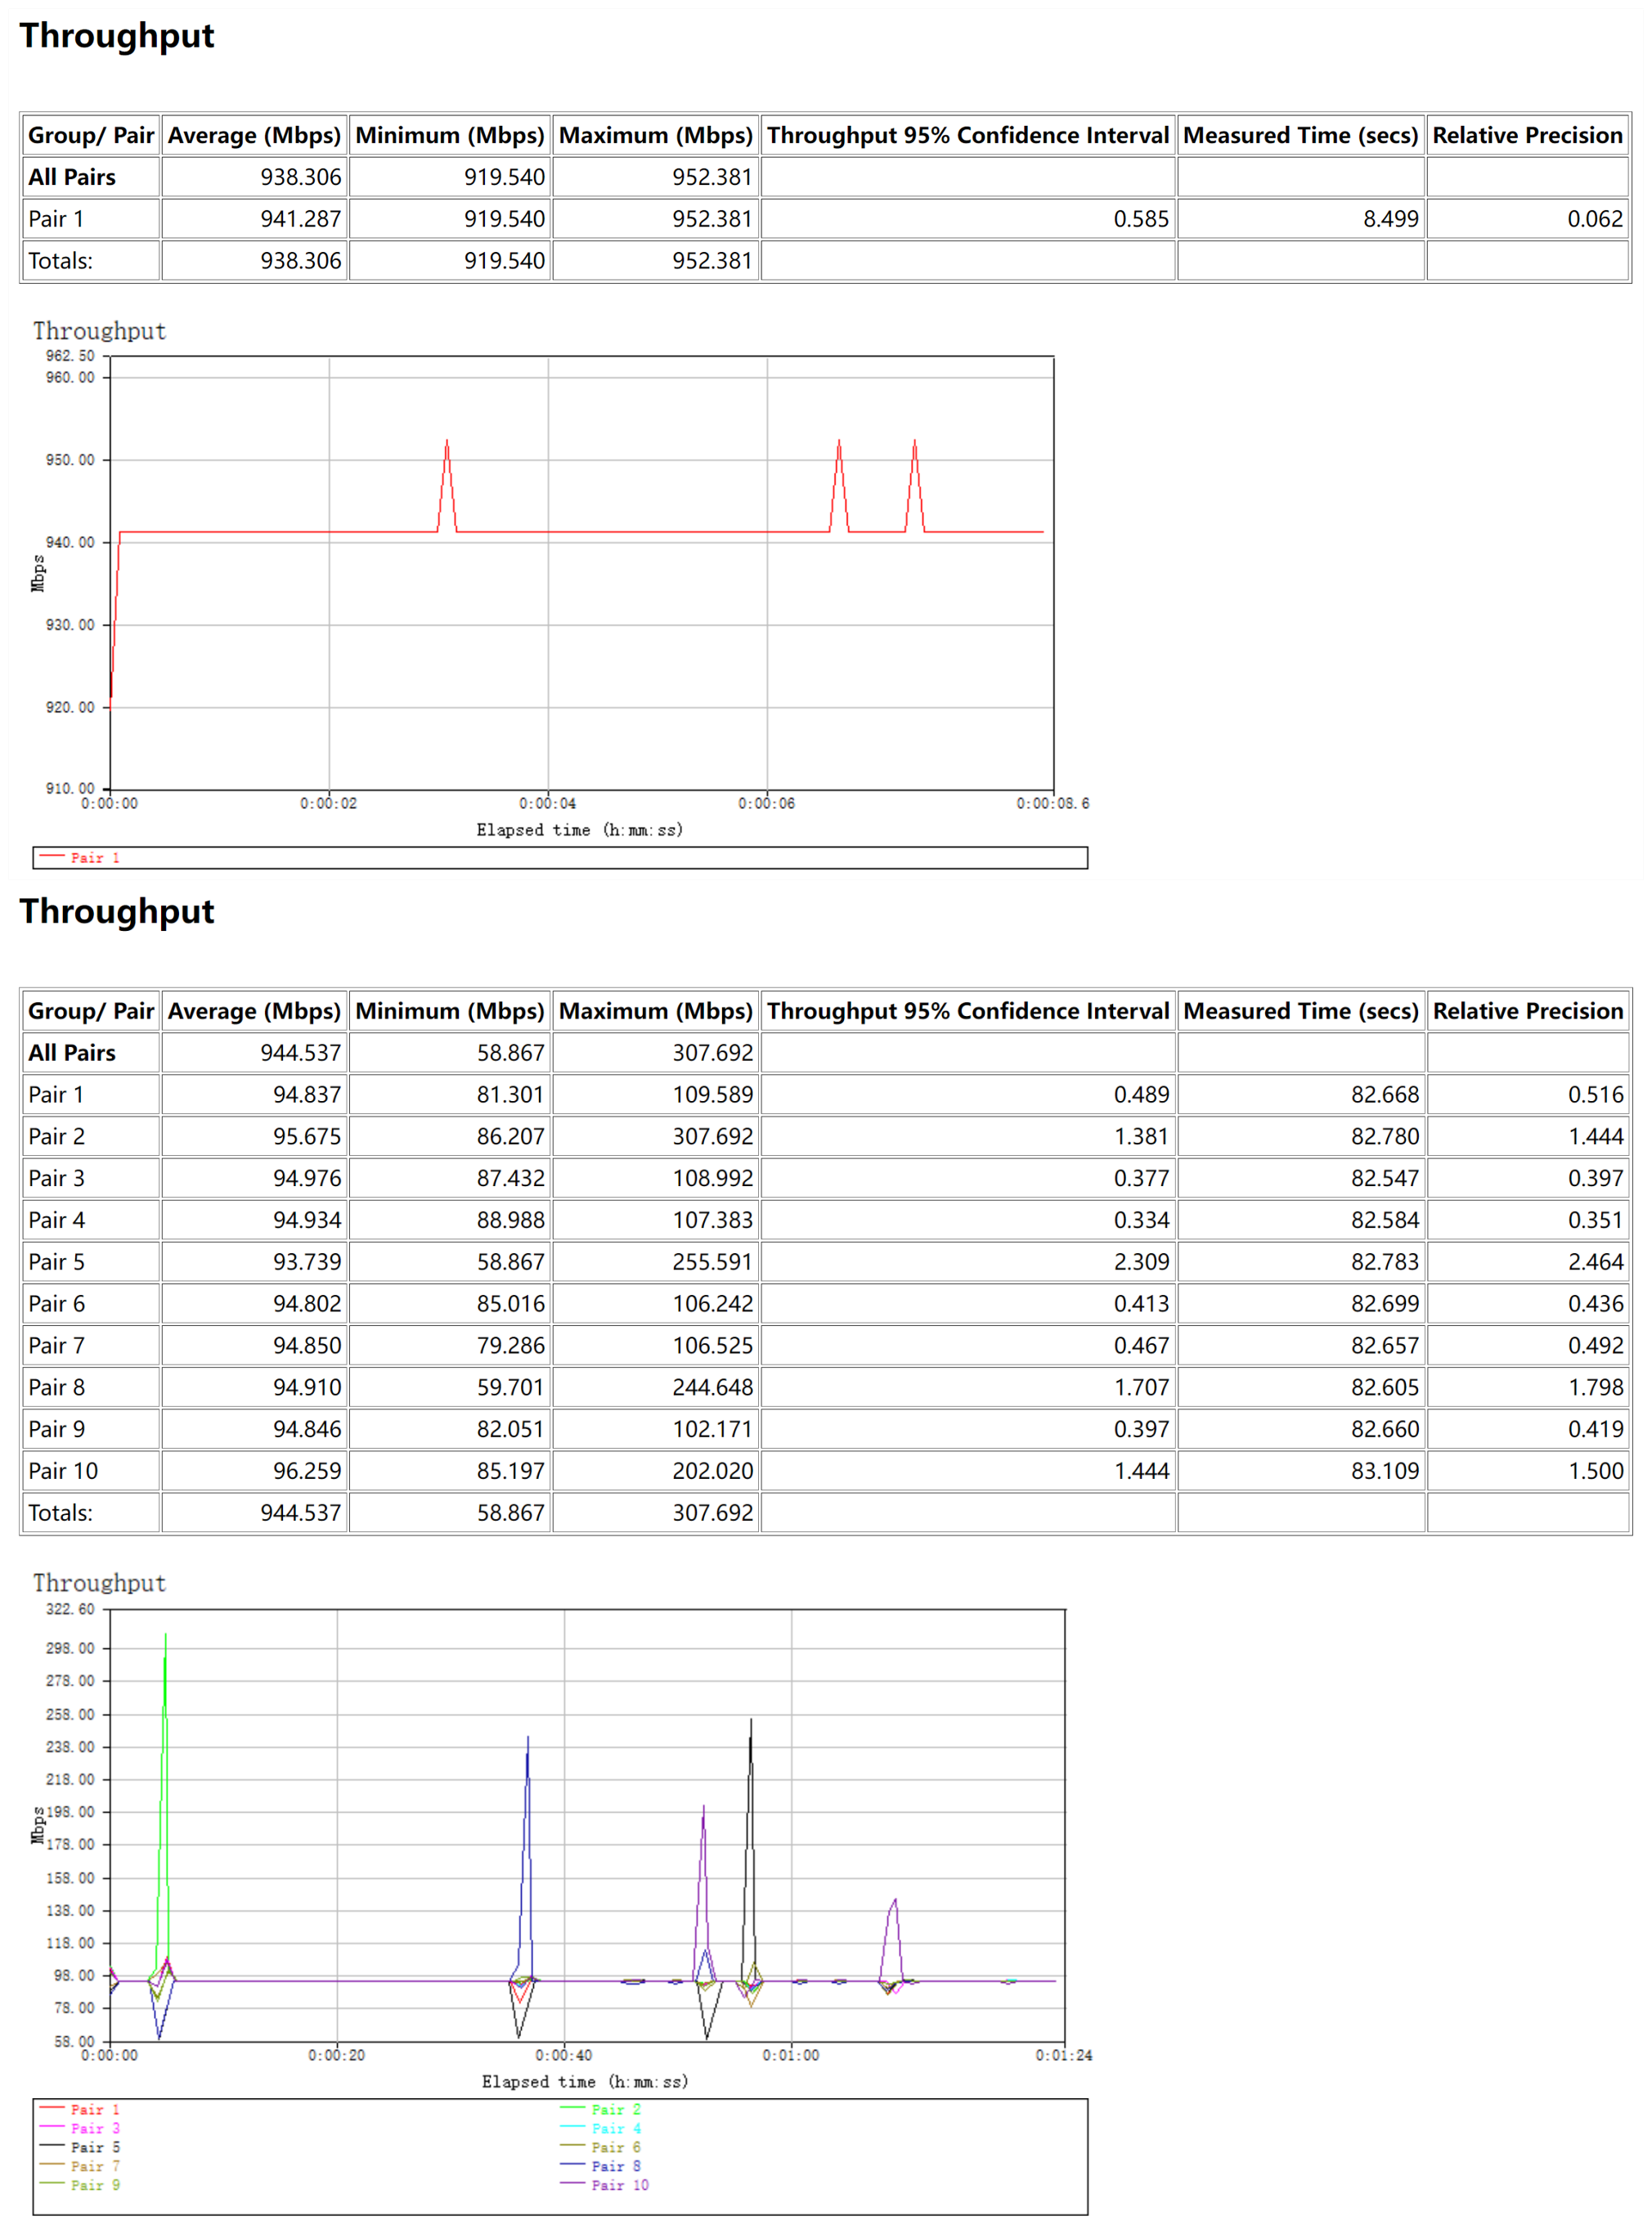Click the Pair 5 black legend entry

point(95,2147)
